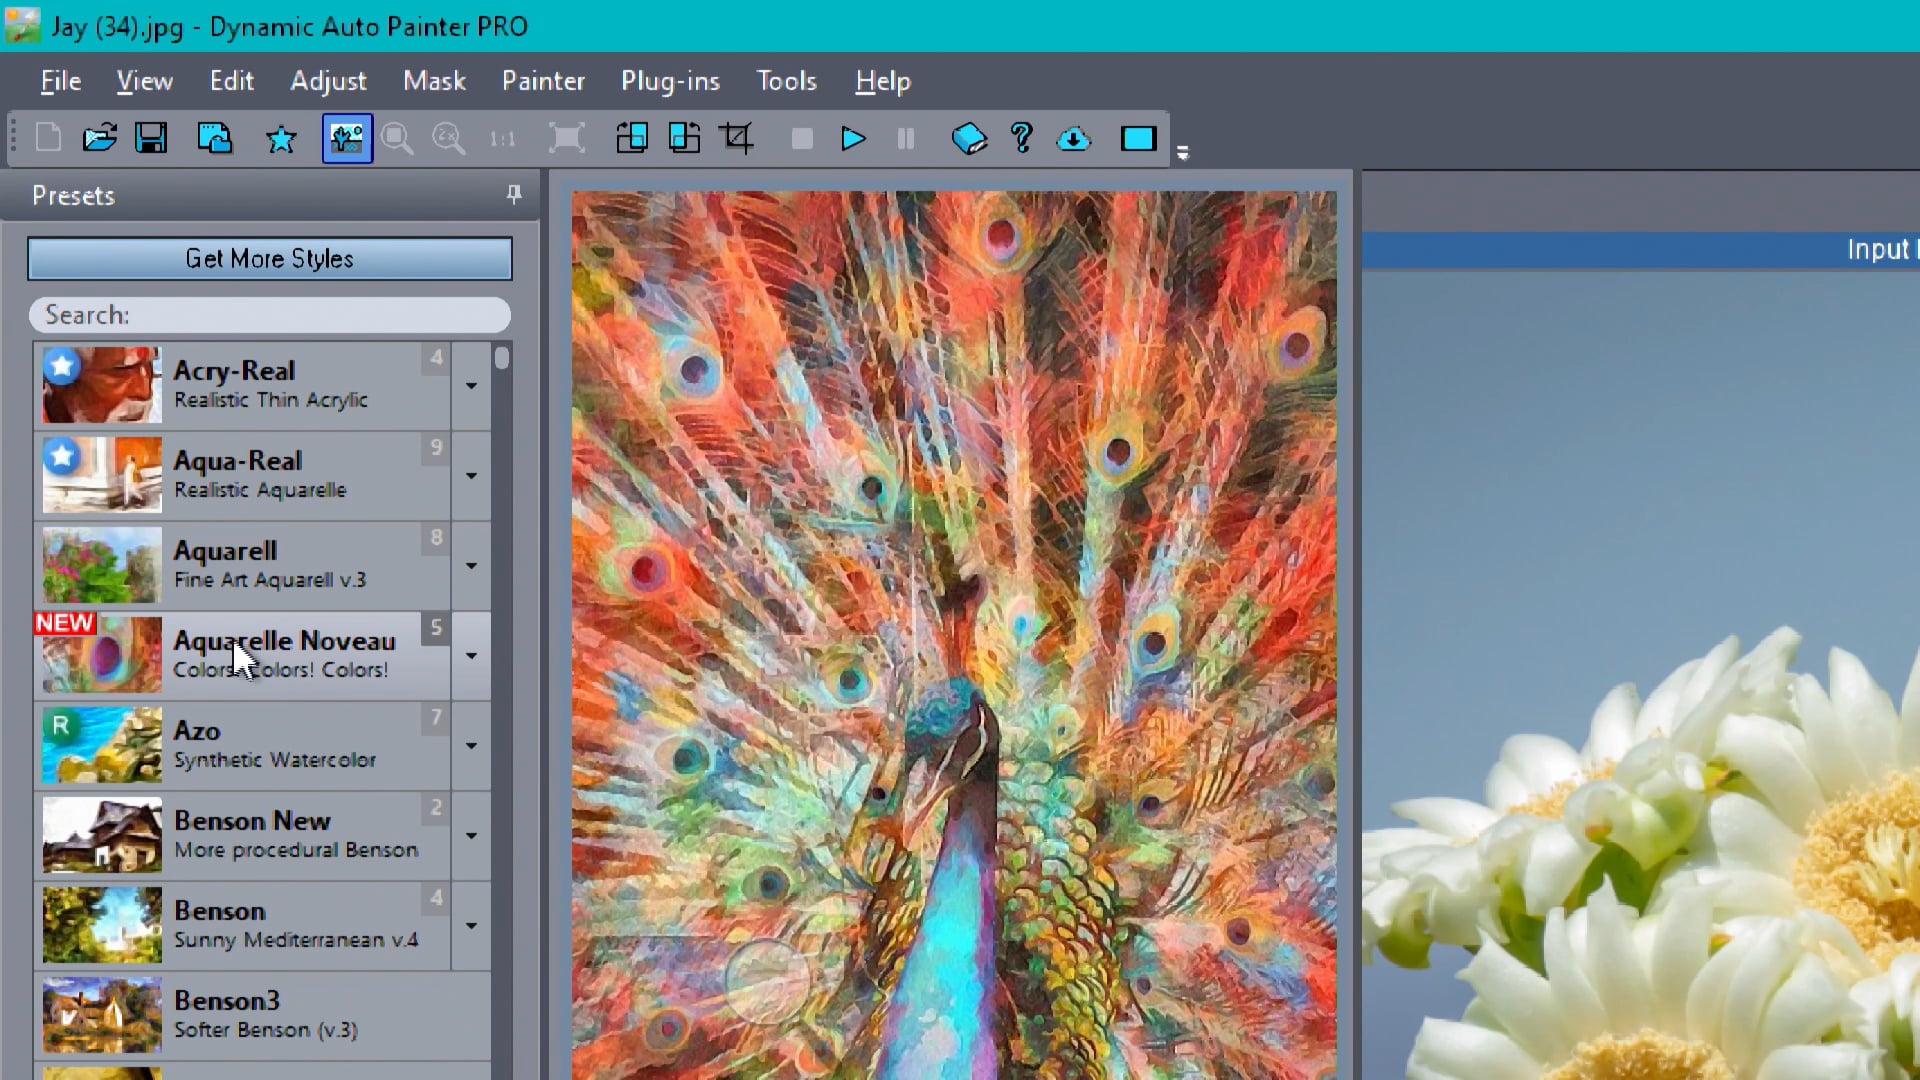Save the current painting
The height and width of the screenshot is (1080, 1920).
[151, 138]
